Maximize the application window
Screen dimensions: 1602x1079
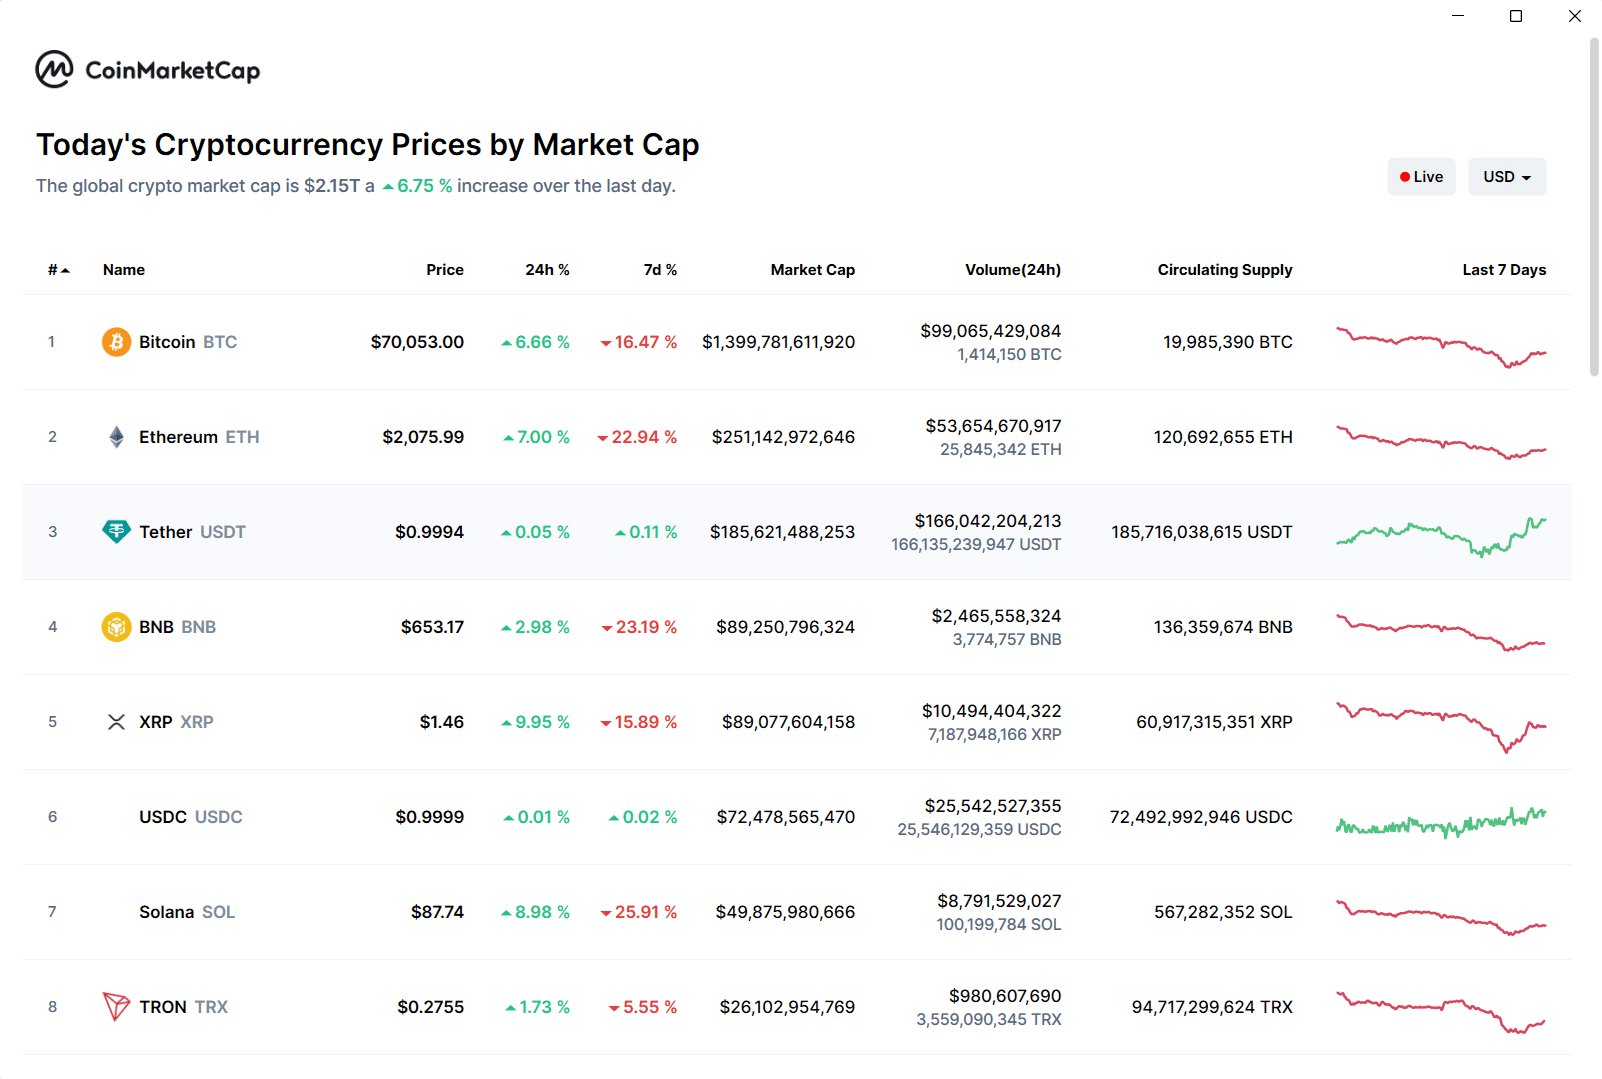(x=1516, y=16)
